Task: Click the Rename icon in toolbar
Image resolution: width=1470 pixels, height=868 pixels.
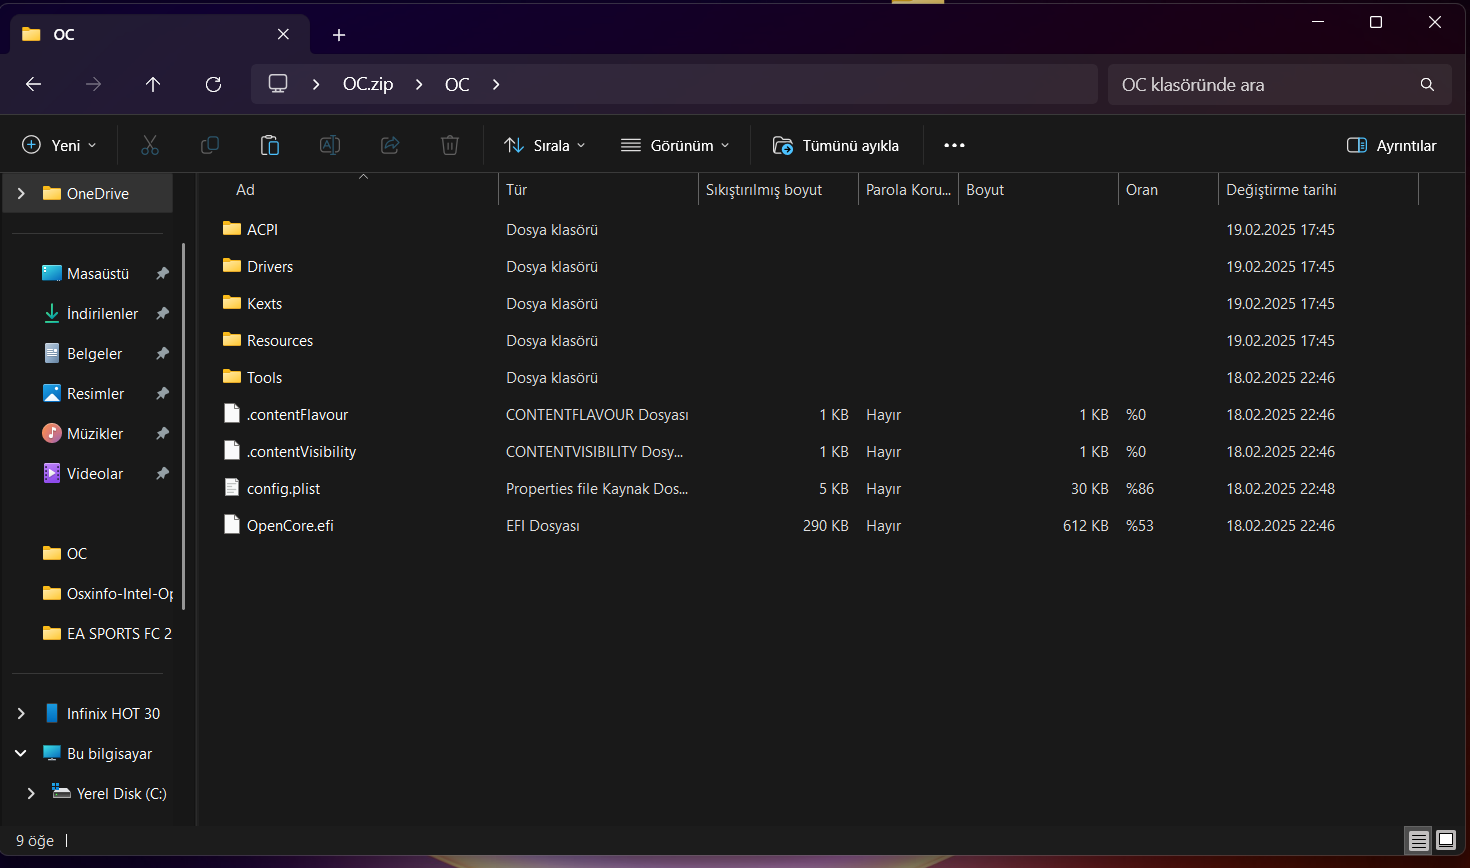Action: pyautogui.click(x=330, y=145)
